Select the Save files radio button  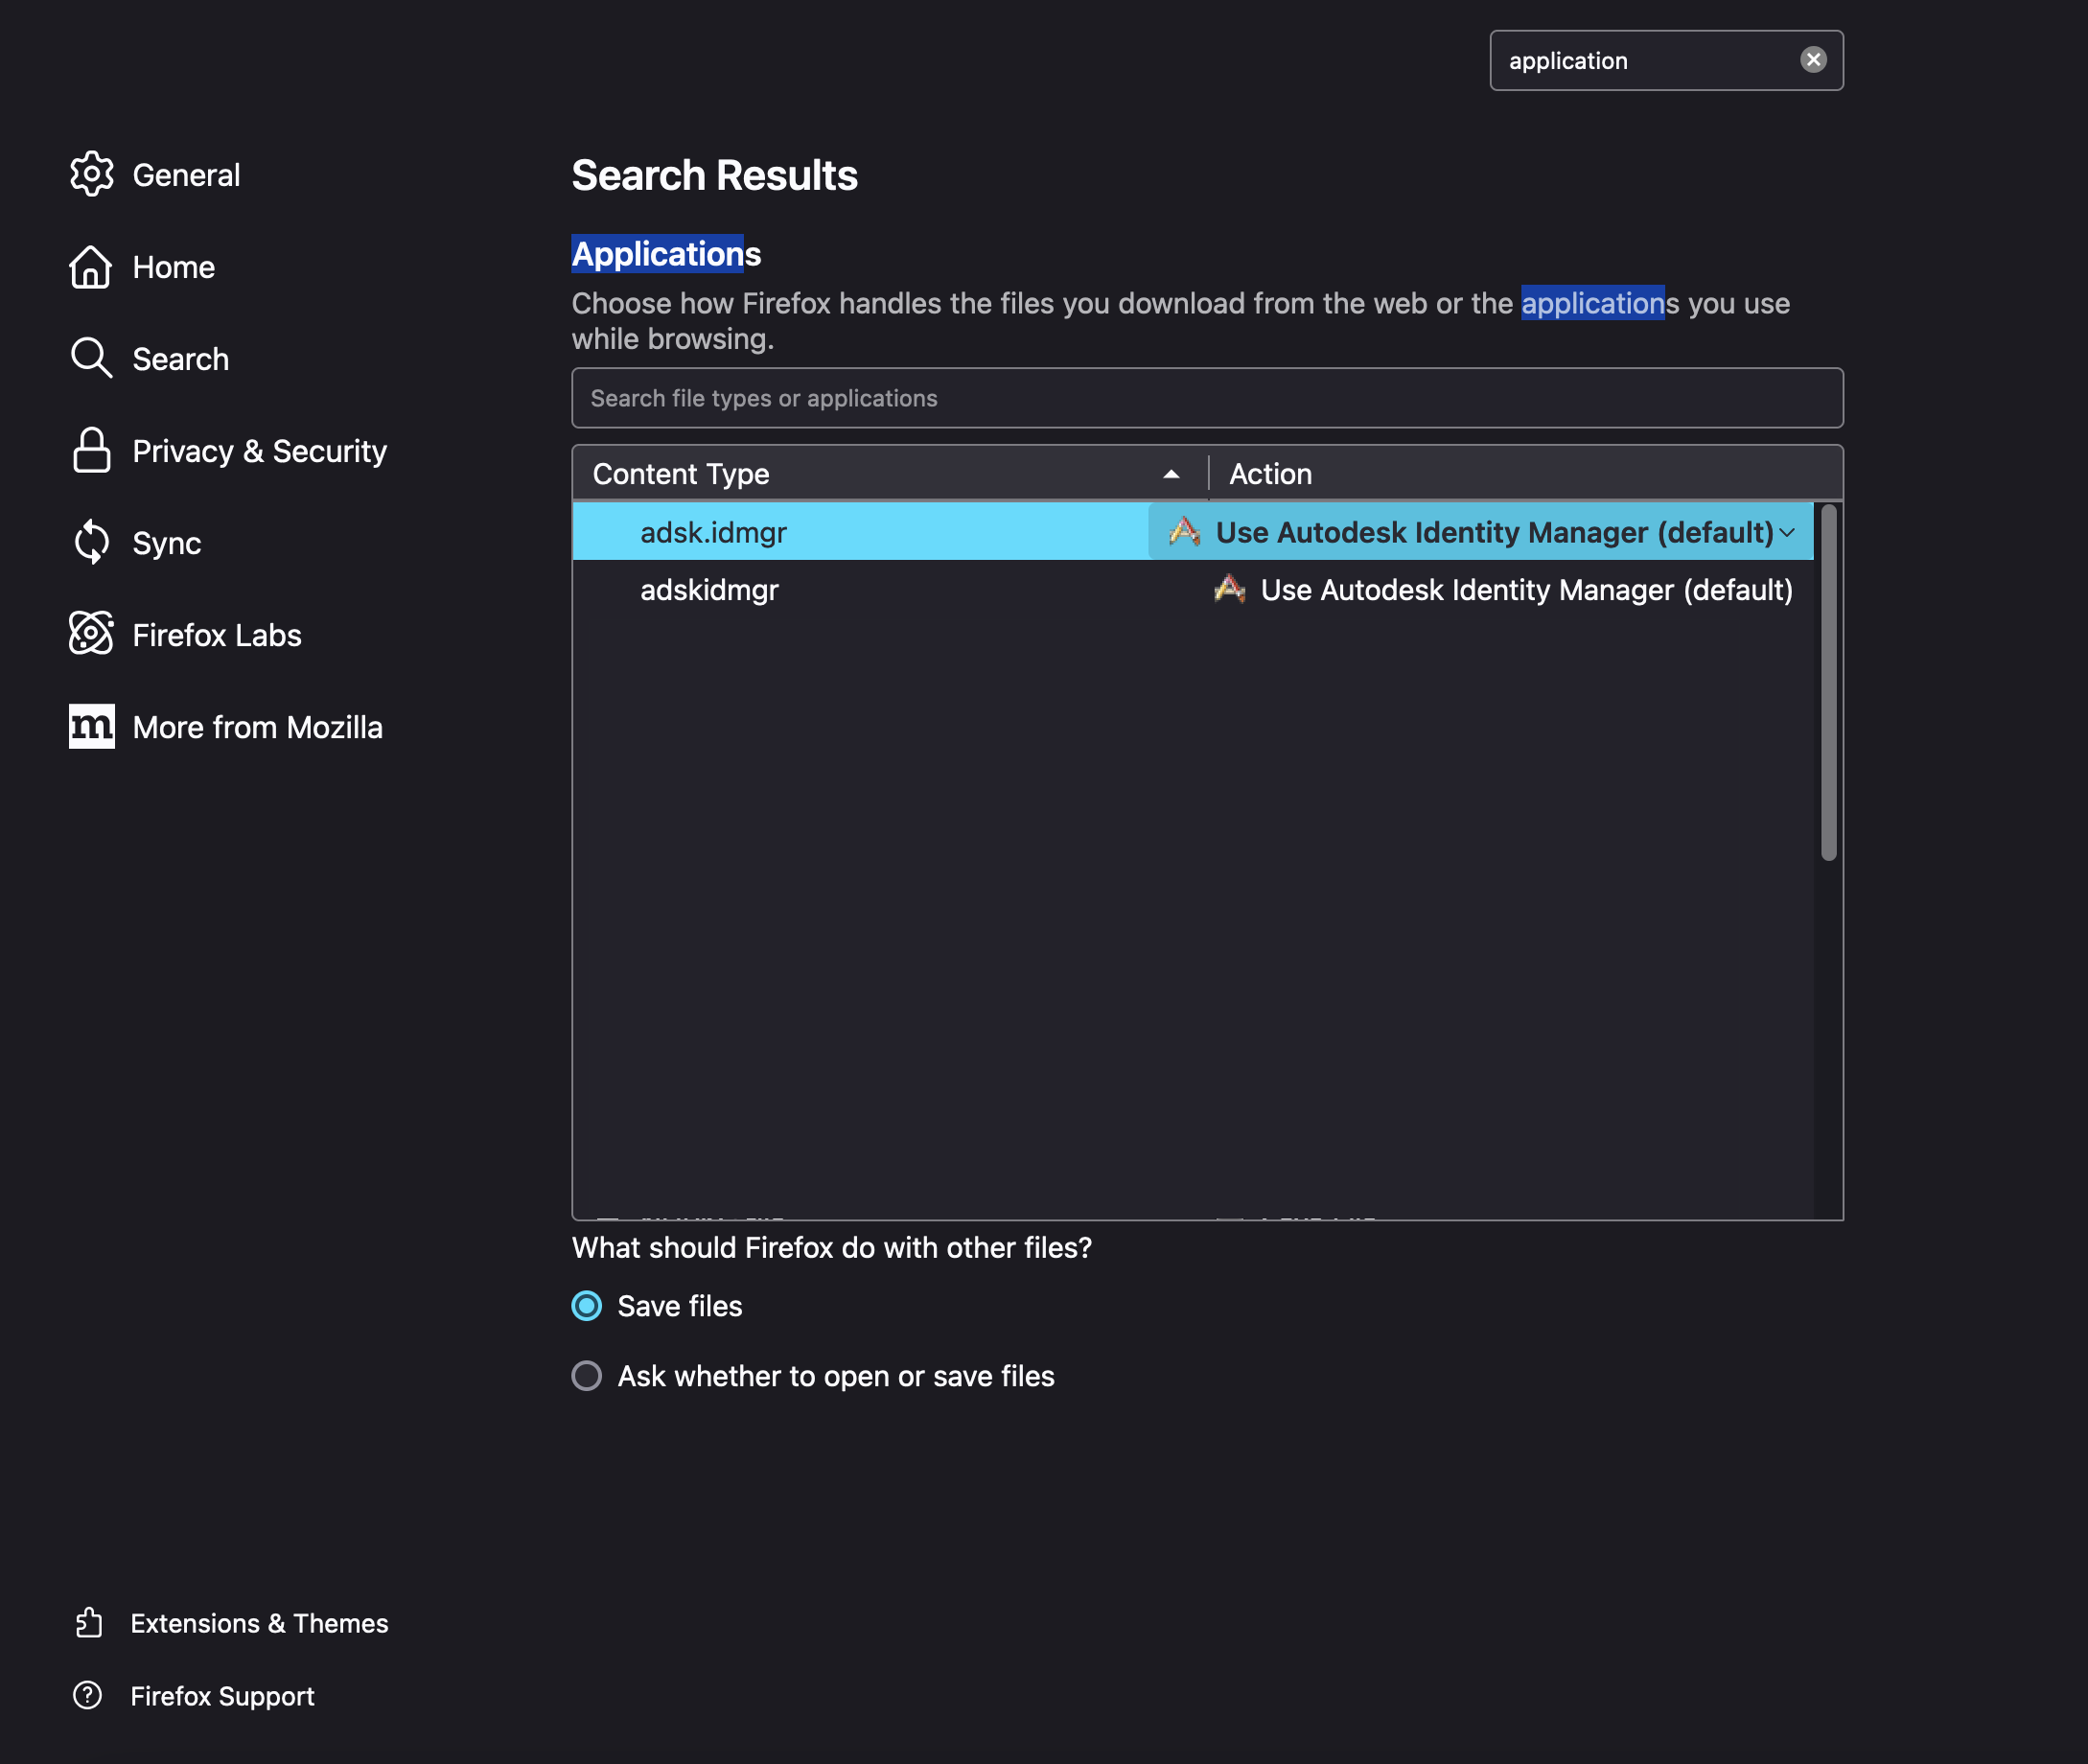587,1306
